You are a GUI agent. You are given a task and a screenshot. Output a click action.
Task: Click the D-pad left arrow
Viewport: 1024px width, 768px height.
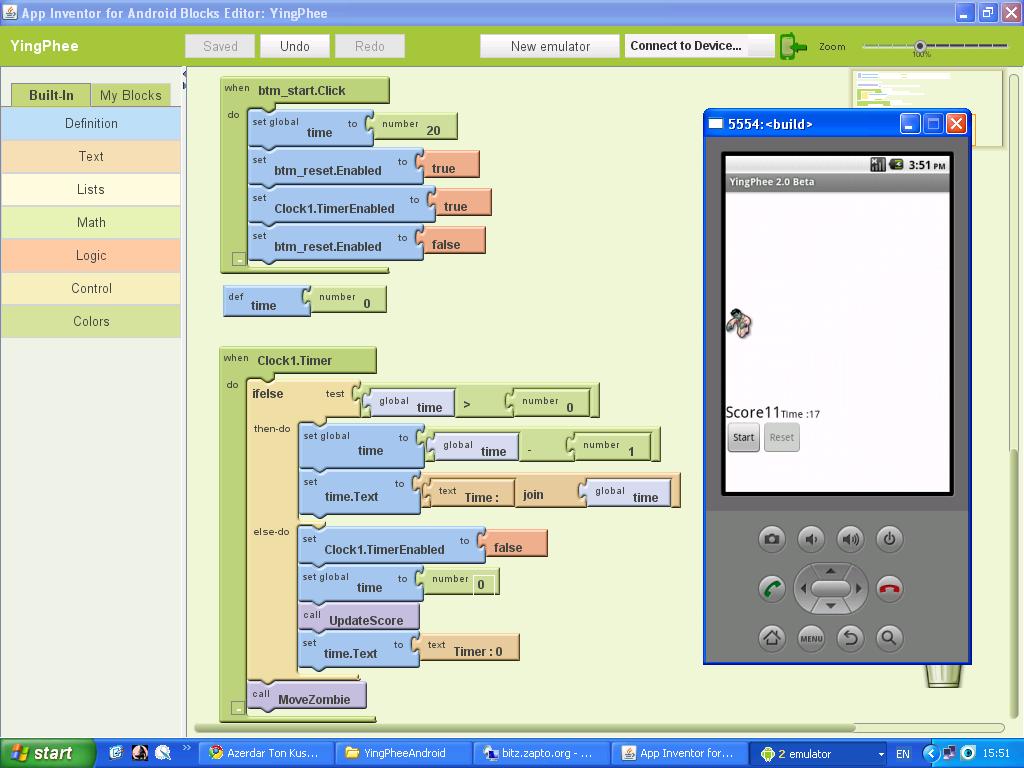coord(803,588)
